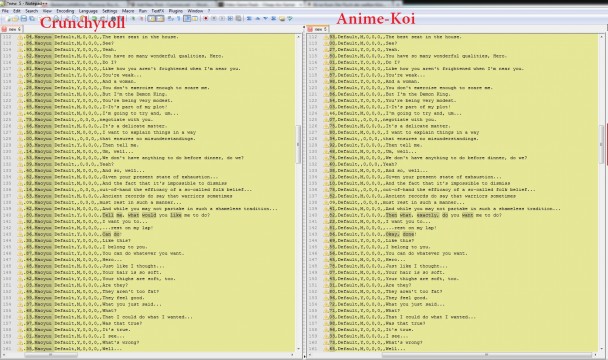
Task: Click the left pane vertical scrollbar thumb
Action: coord(298,144)
